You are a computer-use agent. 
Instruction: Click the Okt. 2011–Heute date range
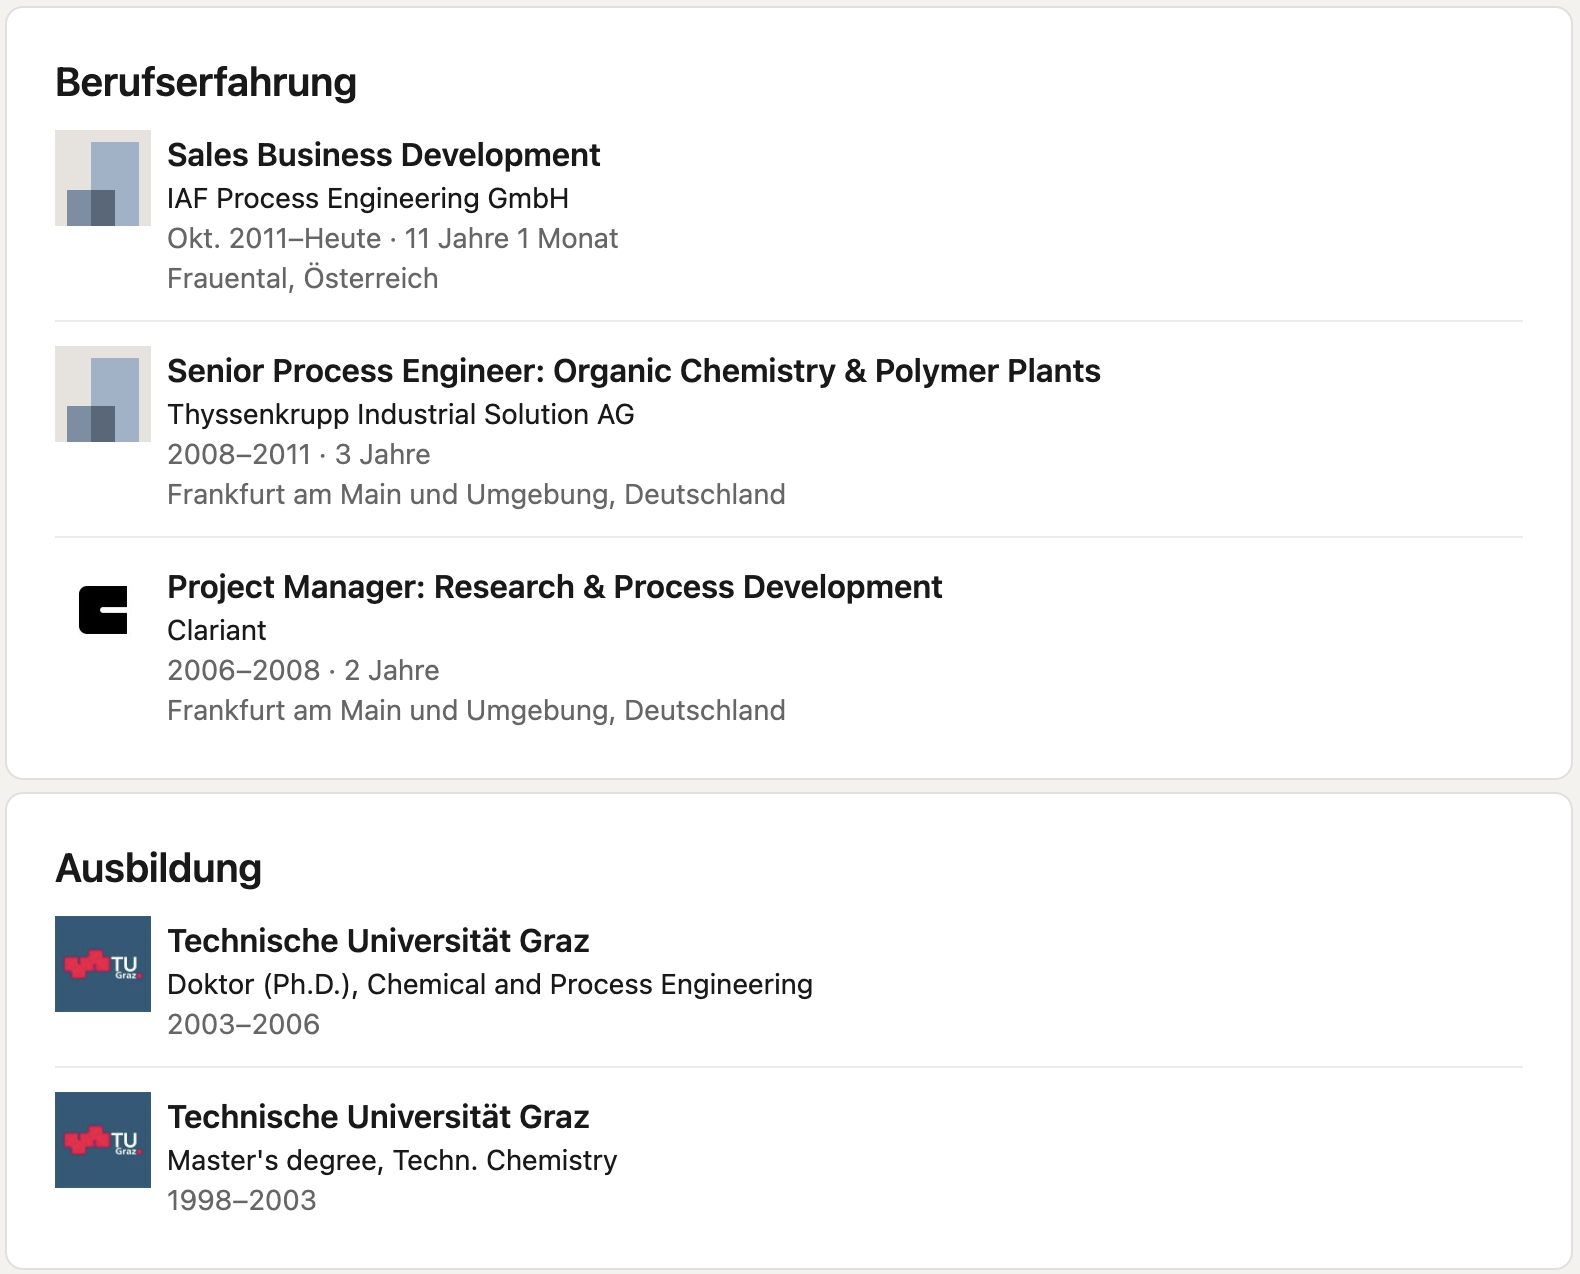coord(274,238)
